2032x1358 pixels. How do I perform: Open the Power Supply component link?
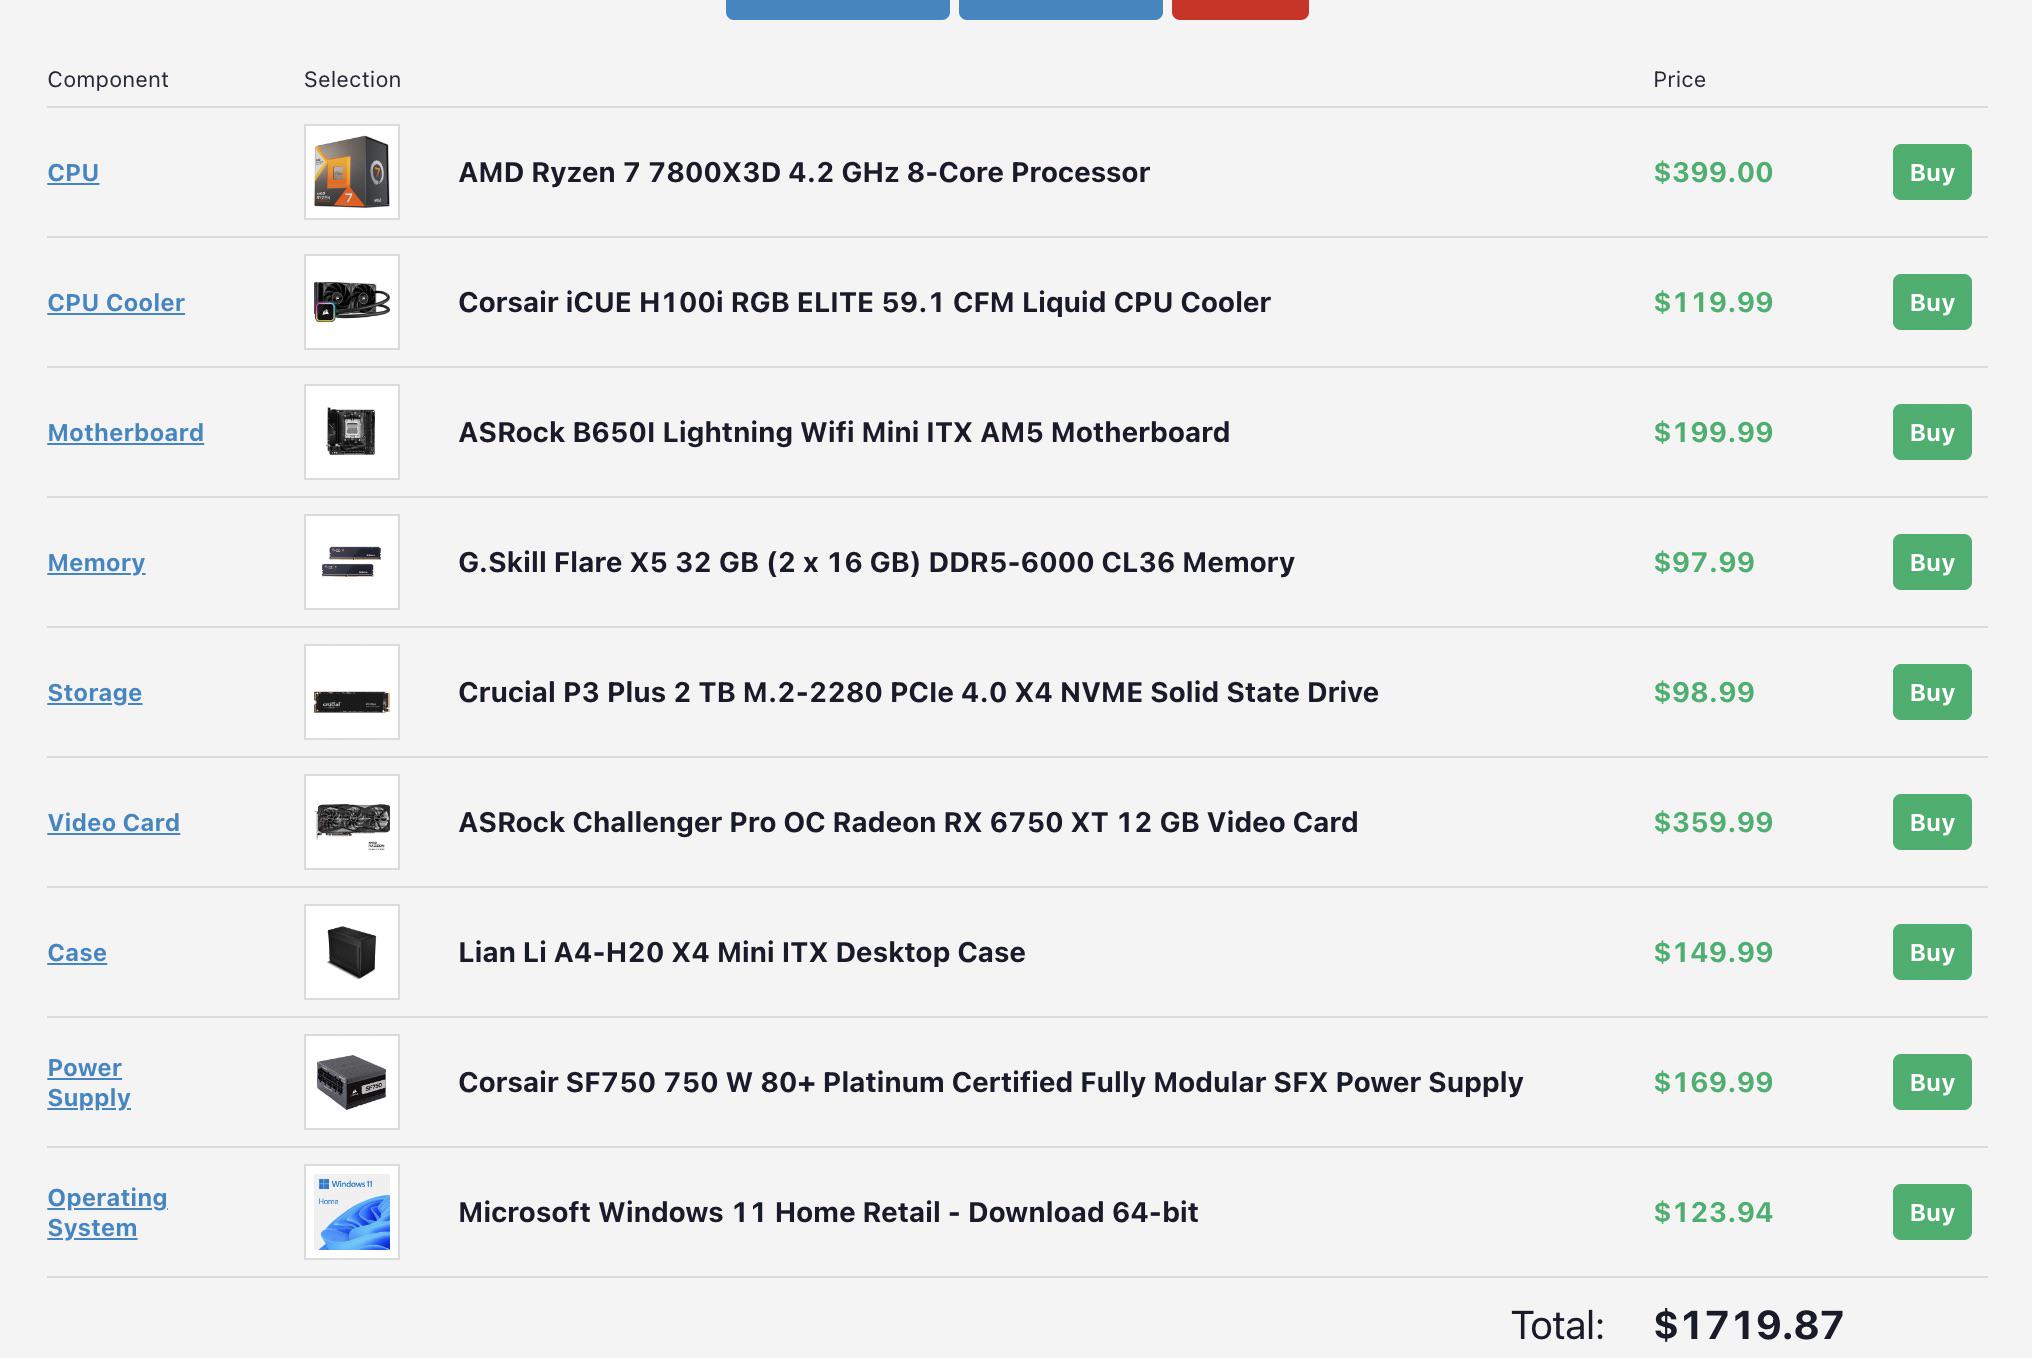89,1082
